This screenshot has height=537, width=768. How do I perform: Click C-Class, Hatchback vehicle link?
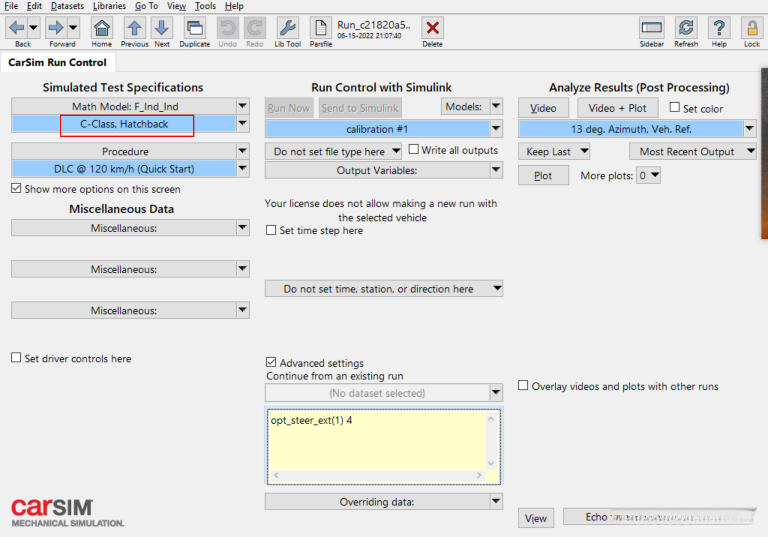(124, 124)
